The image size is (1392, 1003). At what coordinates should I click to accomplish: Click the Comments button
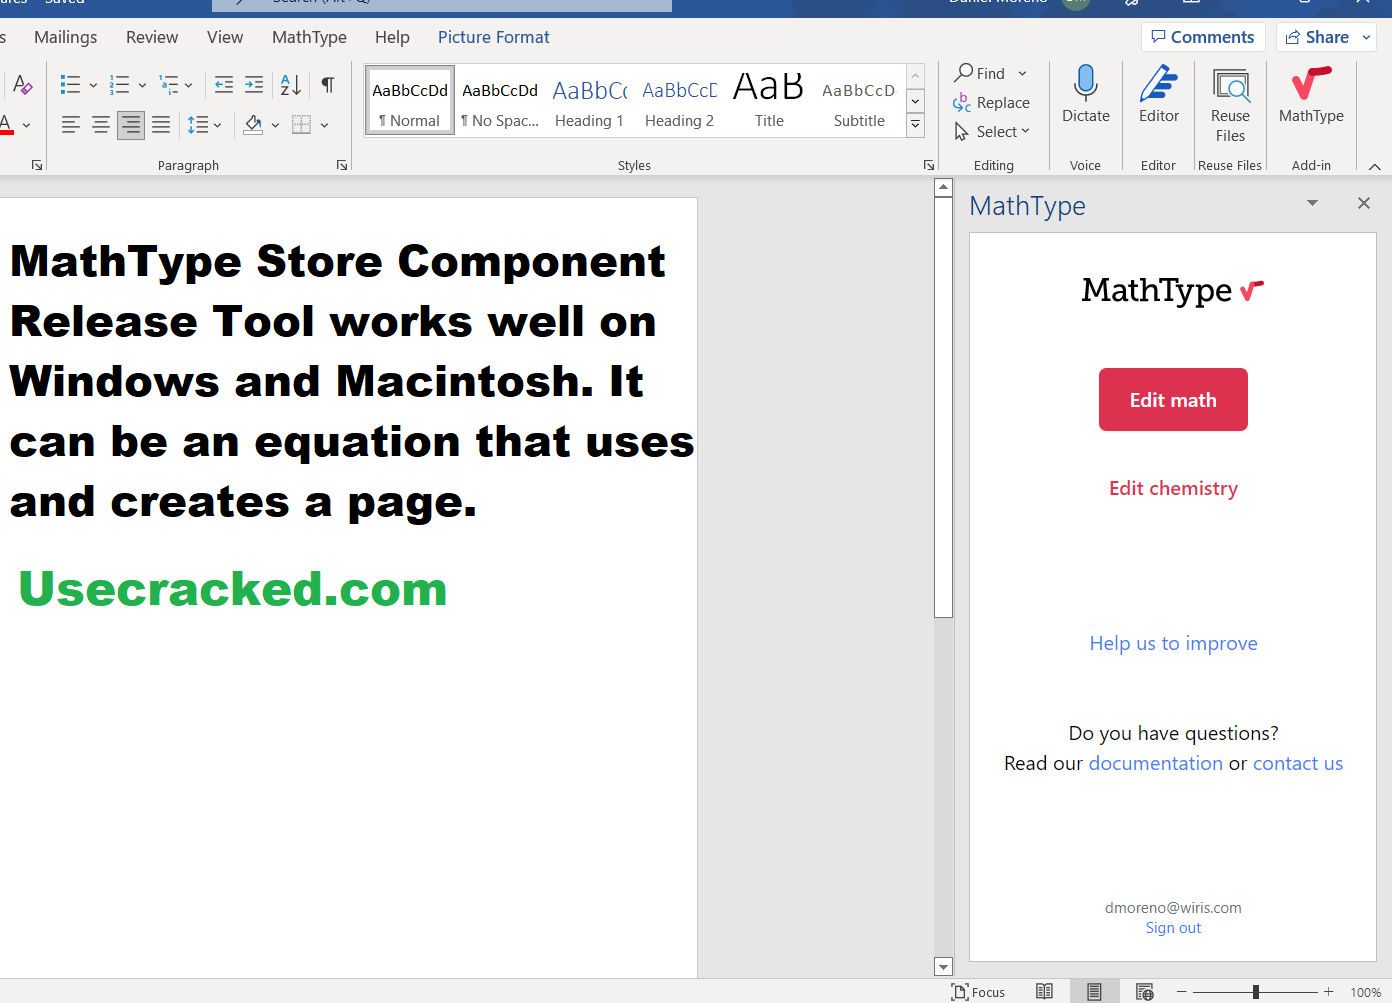pyautogui.click(x=1203, y=37)
